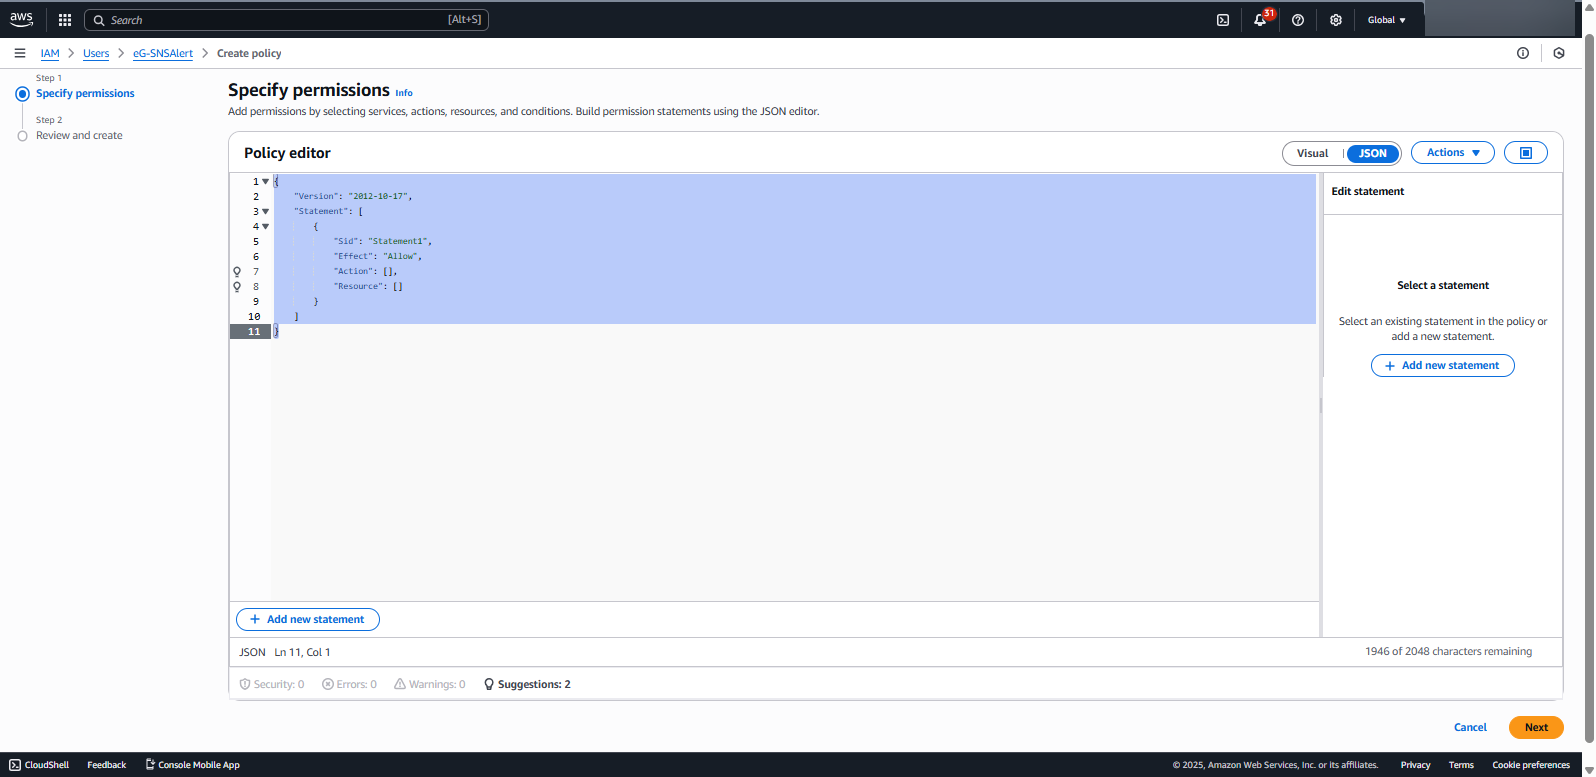Select the Specify permissions step
Viewport: 1596px width, 777px height.
(85, 93)
